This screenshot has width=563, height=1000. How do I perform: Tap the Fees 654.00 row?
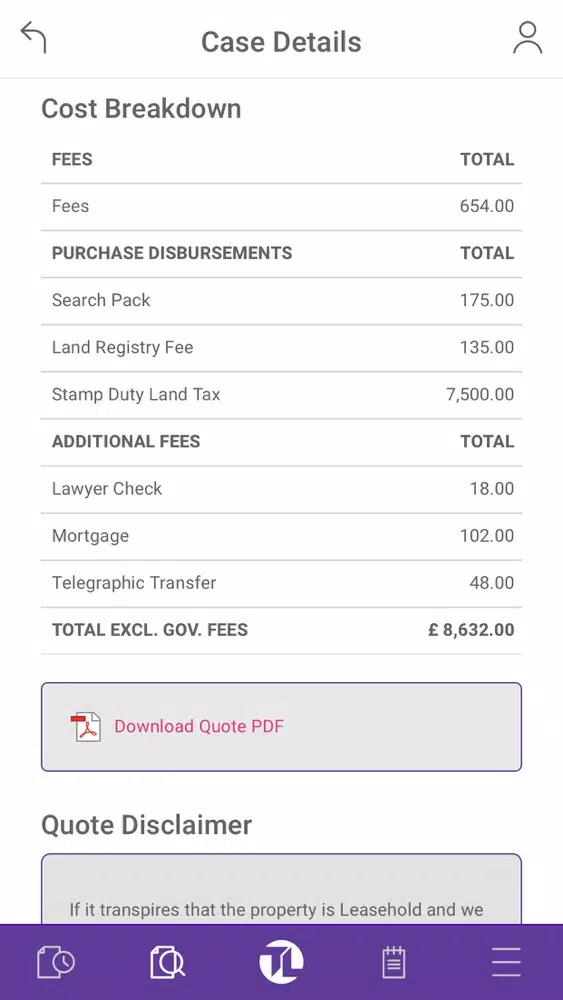[x=281, y=207]
